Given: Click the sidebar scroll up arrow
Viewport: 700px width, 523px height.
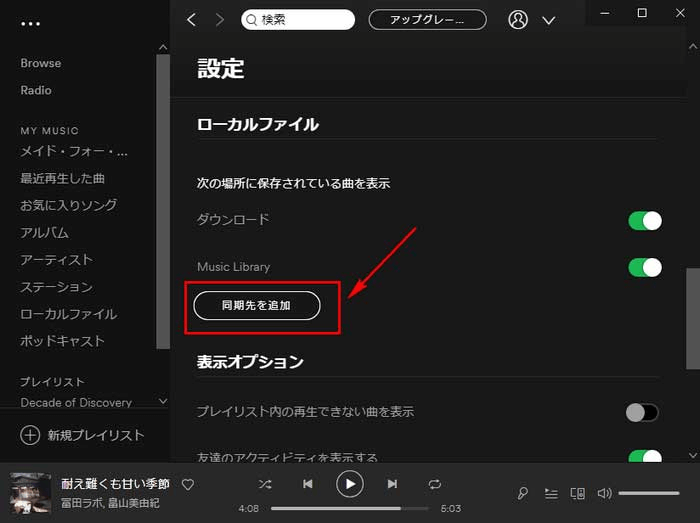Looking at the screenshot, I should 163,47.
